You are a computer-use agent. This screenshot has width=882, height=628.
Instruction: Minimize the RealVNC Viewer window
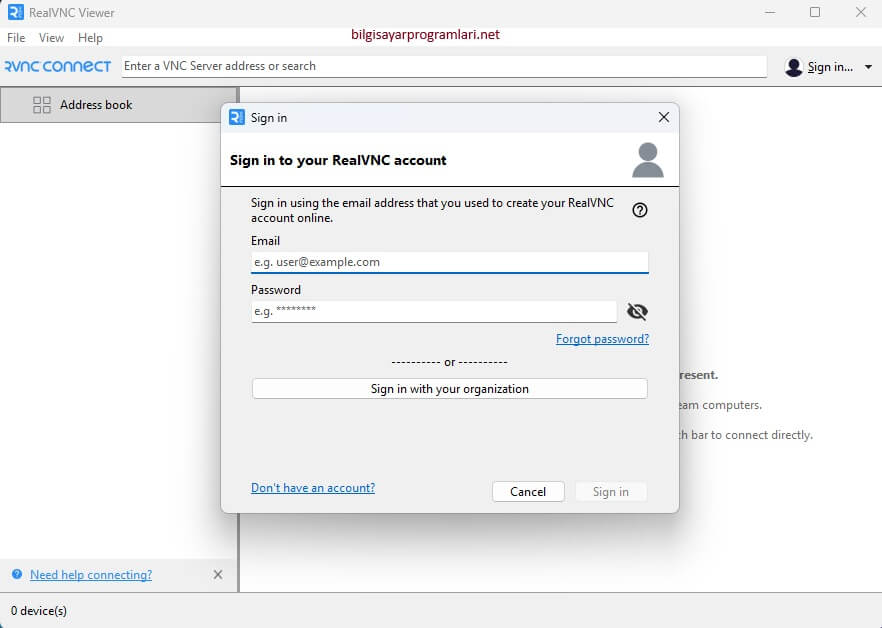[x=770, y=12]
